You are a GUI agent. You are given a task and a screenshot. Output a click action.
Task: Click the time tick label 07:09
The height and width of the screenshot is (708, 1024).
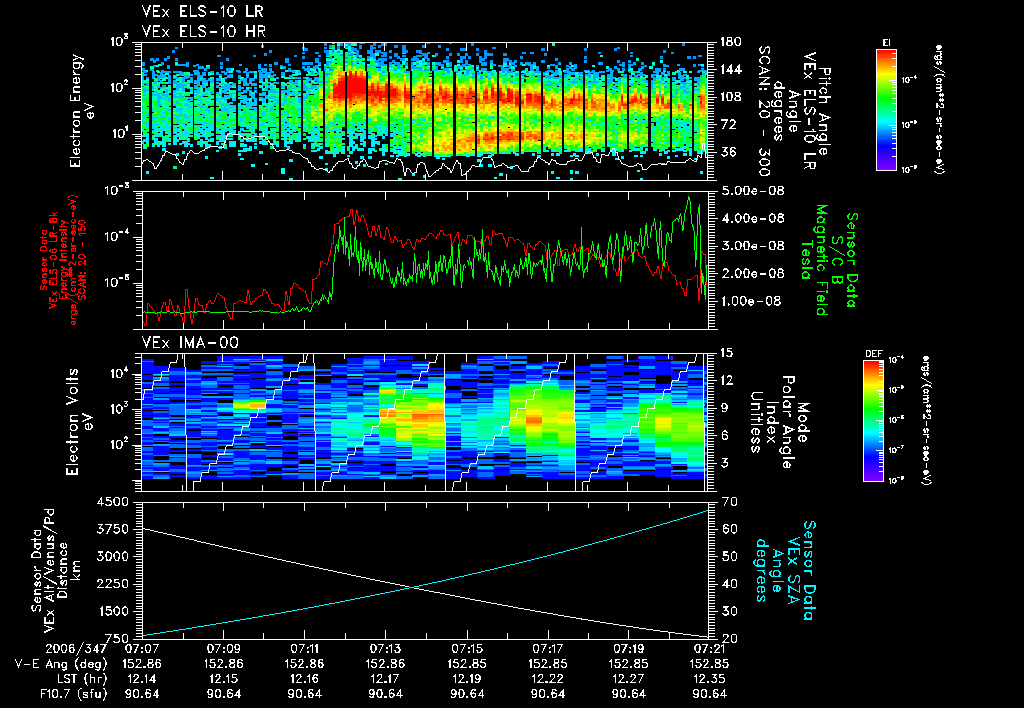pos(223,650)
